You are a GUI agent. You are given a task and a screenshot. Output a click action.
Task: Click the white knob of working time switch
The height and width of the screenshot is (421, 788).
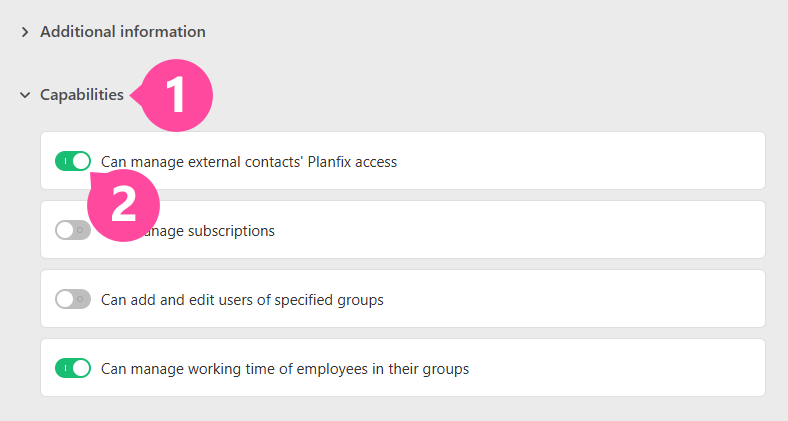(81, 368)
